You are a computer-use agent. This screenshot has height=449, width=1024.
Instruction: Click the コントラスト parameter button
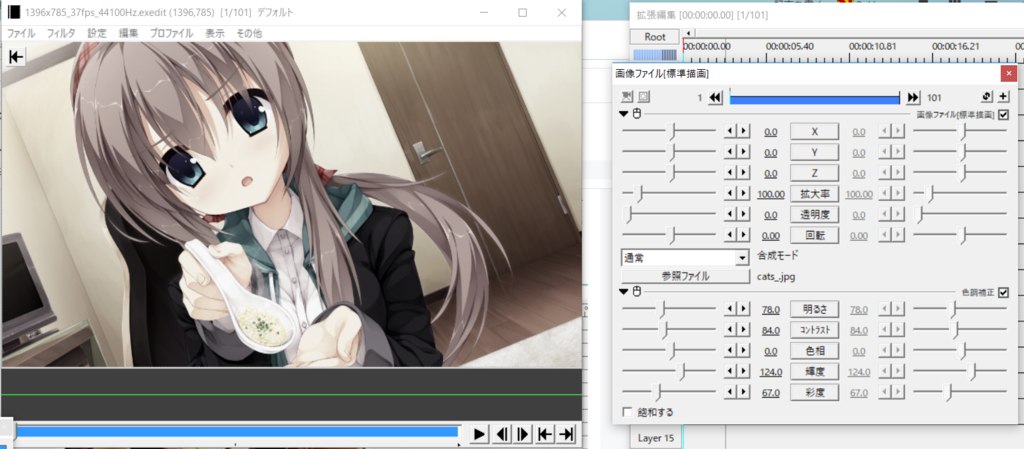(x=814, y=330)
